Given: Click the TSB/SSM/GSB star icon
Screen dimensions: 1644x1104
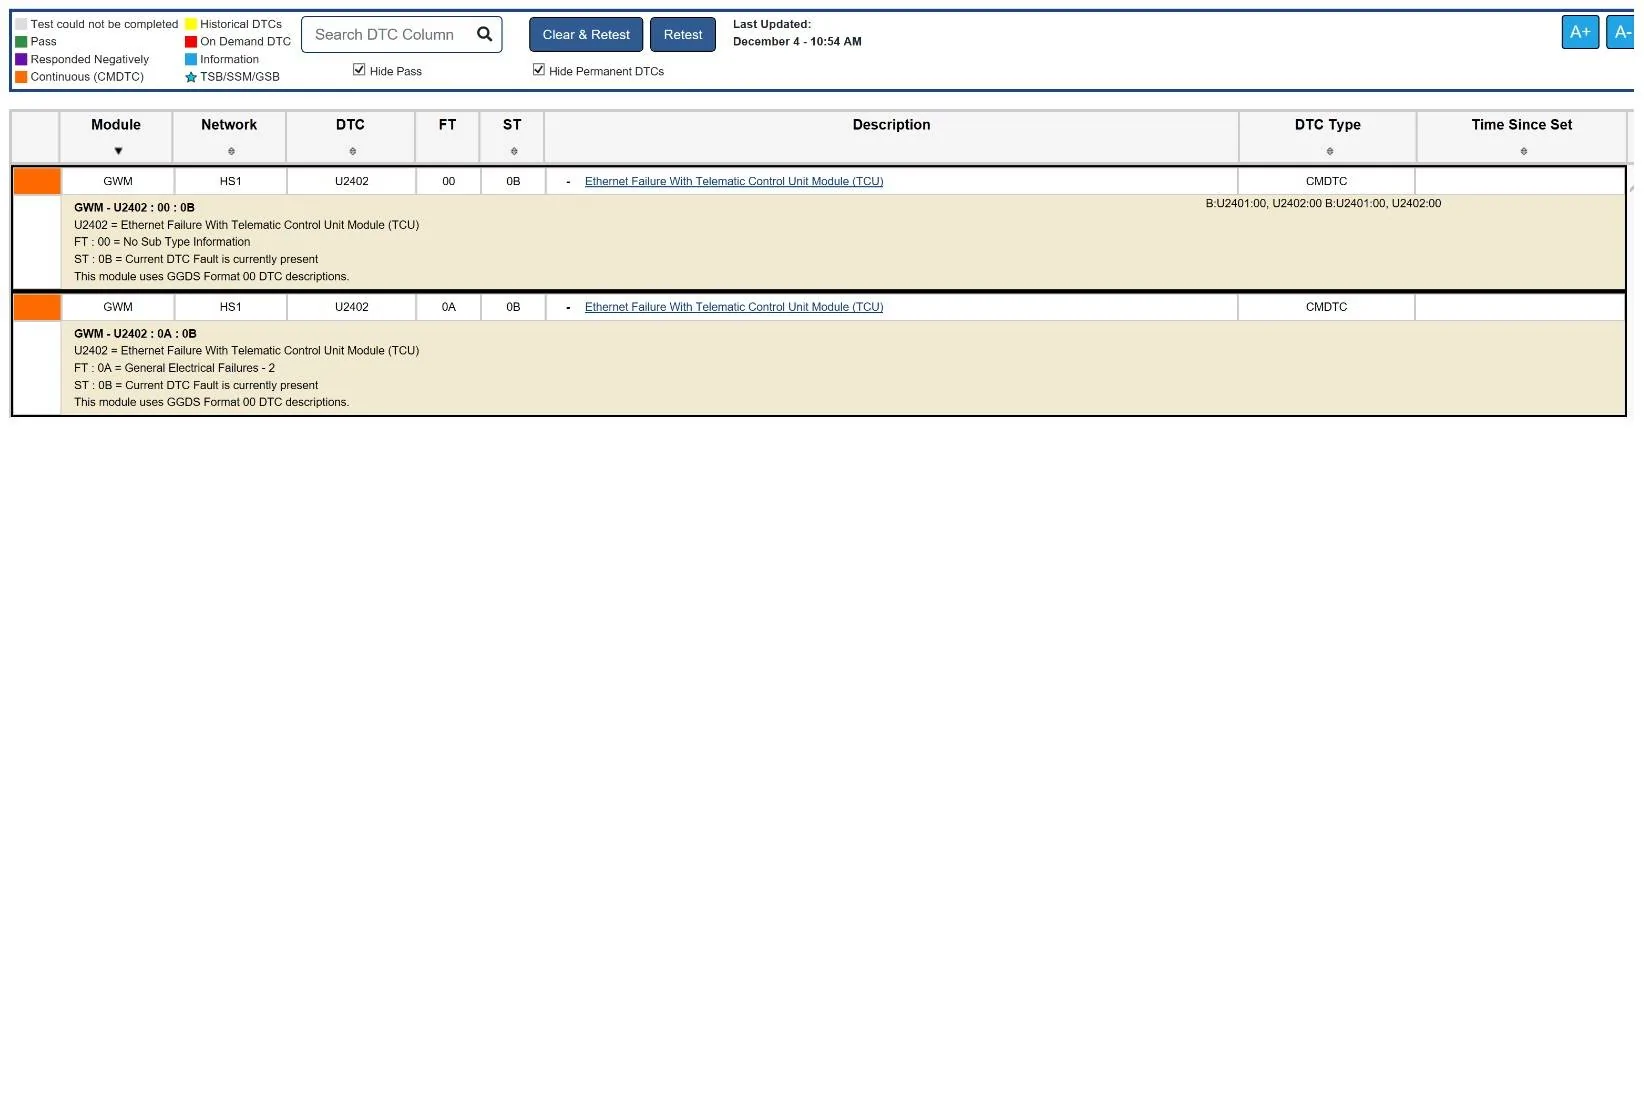Looking at the screenshot, I should pyautogui.click(x=191, y=77).
